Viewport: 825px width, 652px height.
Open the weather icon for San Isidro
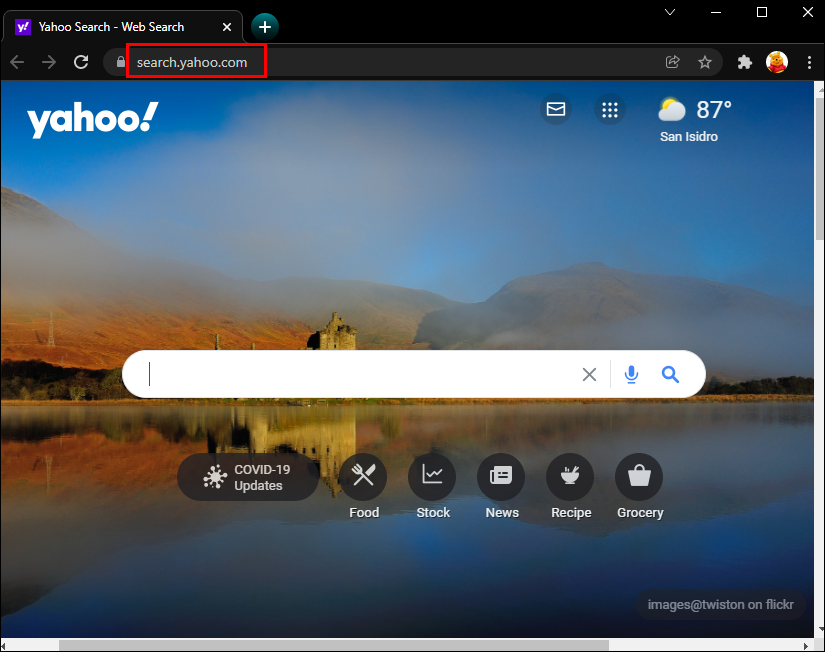click(x=672, y=110)
